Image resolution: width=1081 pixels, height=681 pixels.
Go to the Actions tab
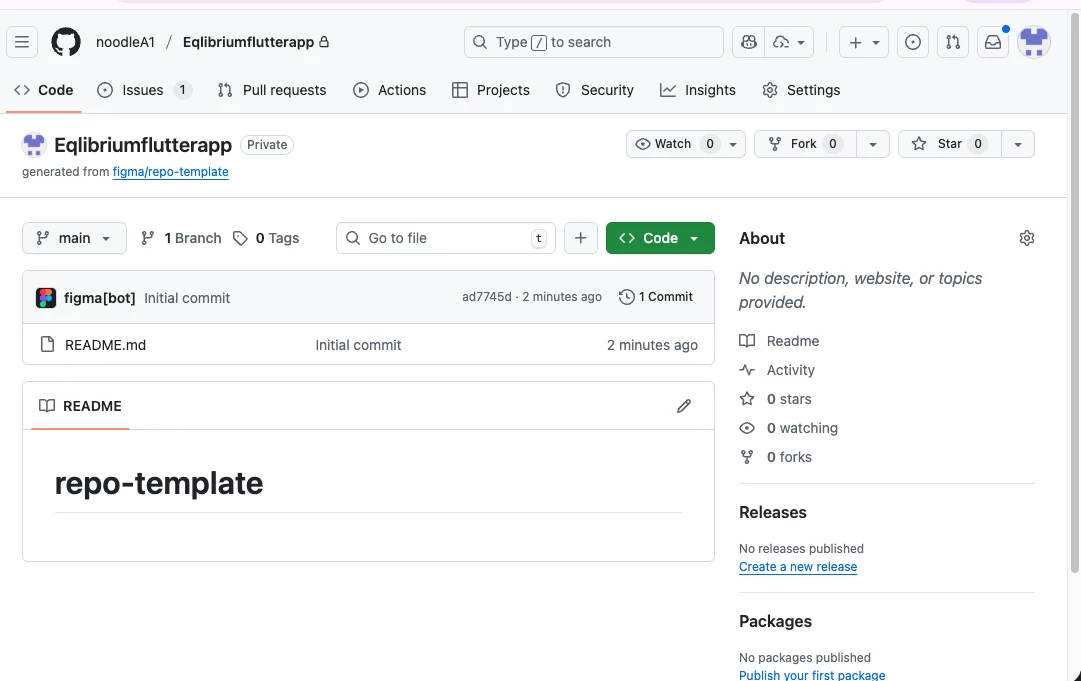[390, 90]
